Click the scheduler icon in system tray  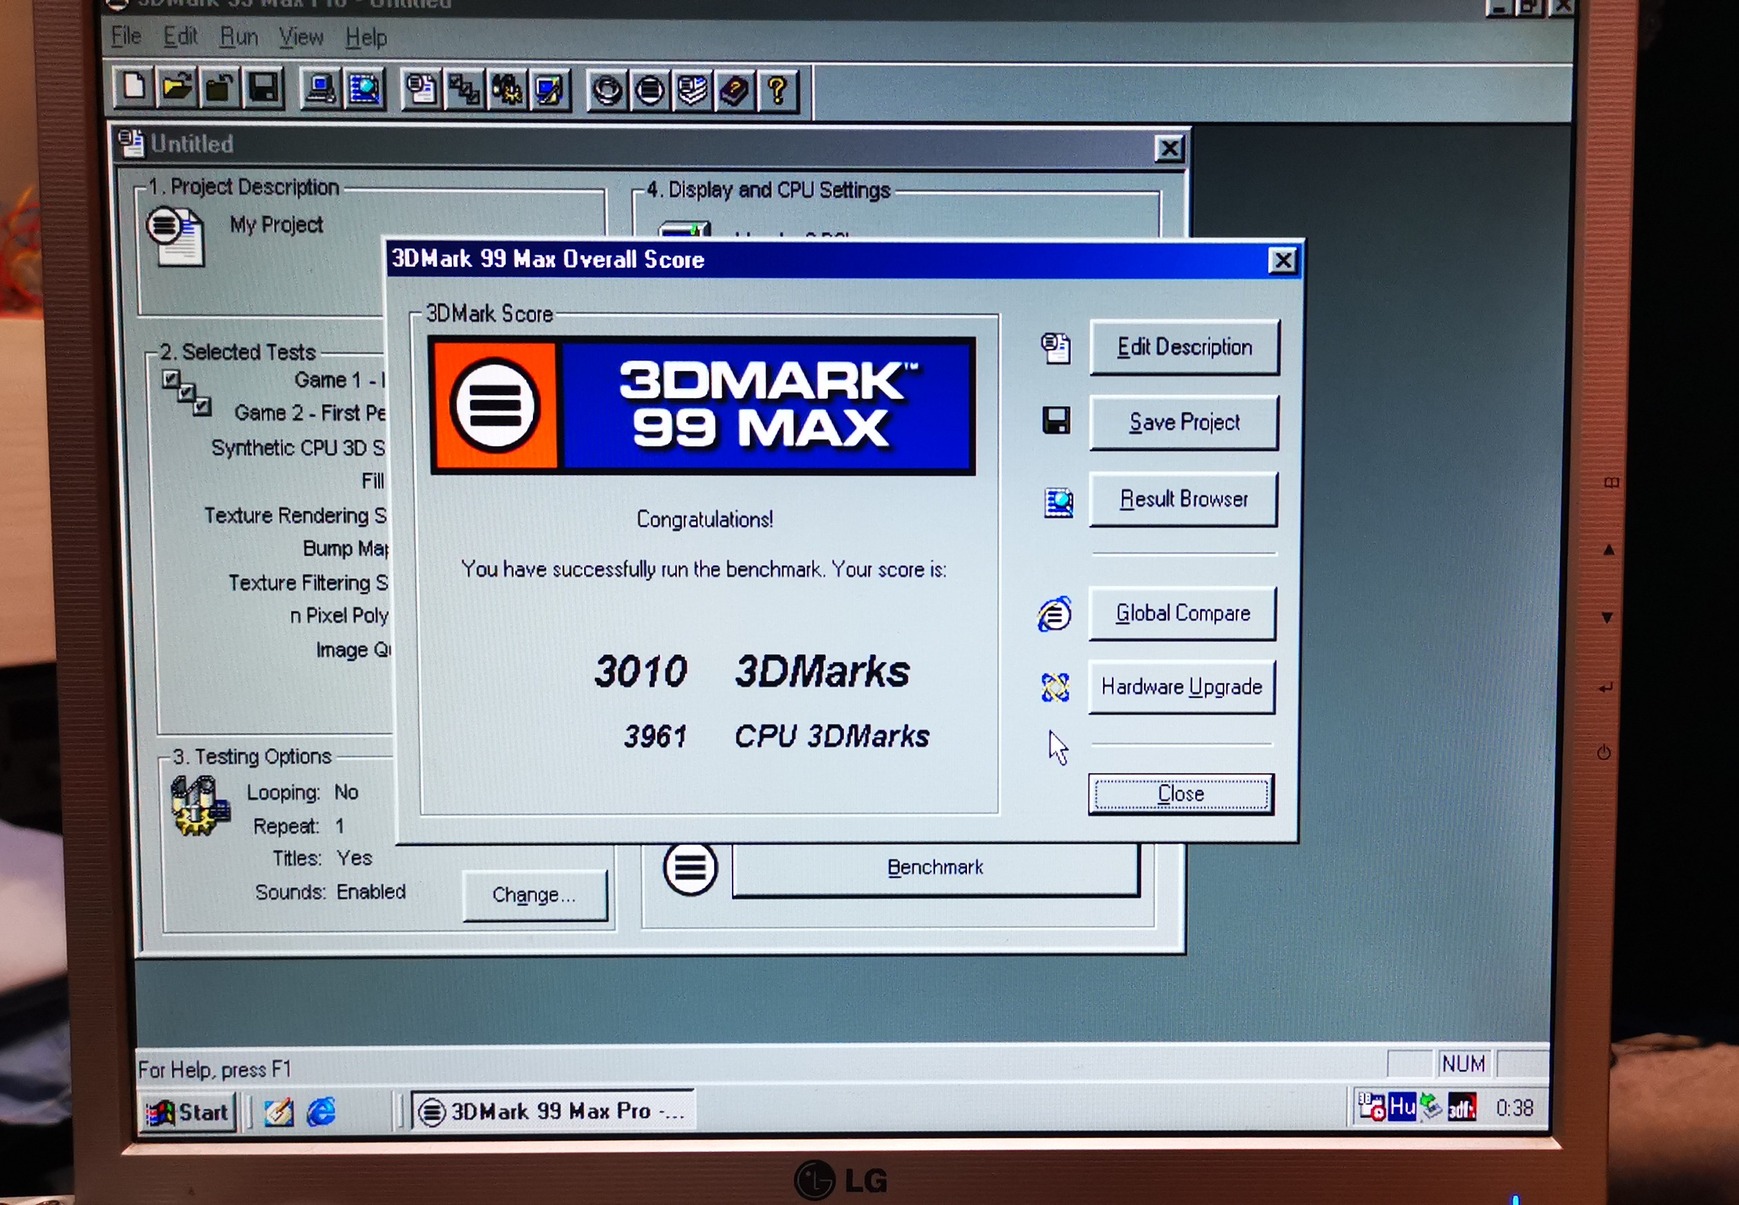tap(1371, 1106)
